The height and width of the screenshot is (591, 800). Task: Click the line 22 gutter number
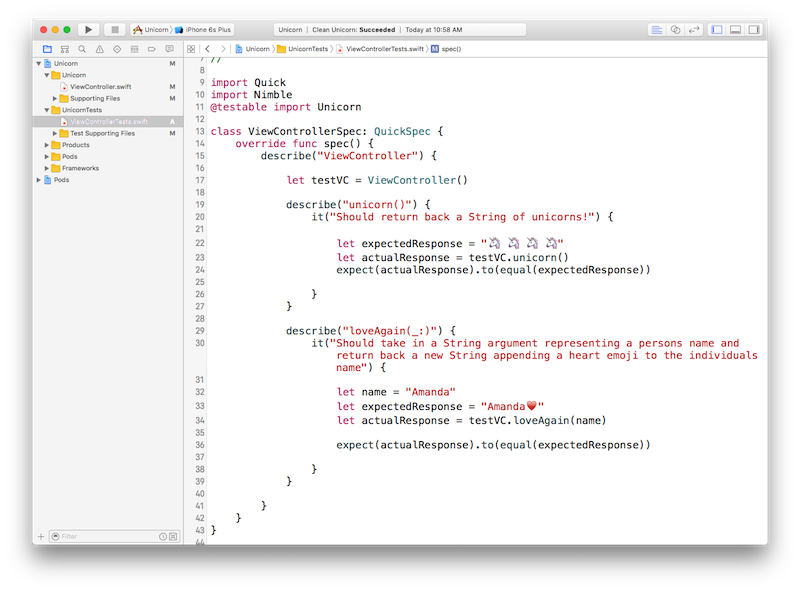pyautogui.click(x=199, y=243)
